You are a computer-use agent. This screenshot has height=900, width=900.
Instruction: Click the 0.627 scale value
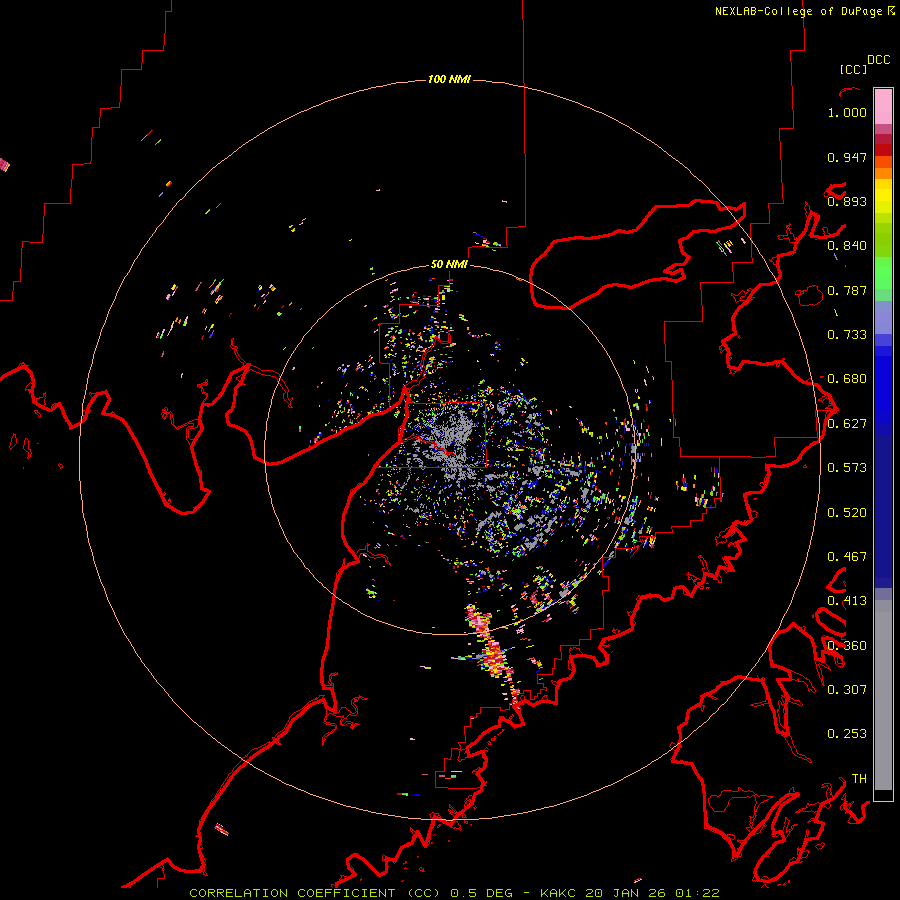tap(847, 424)
